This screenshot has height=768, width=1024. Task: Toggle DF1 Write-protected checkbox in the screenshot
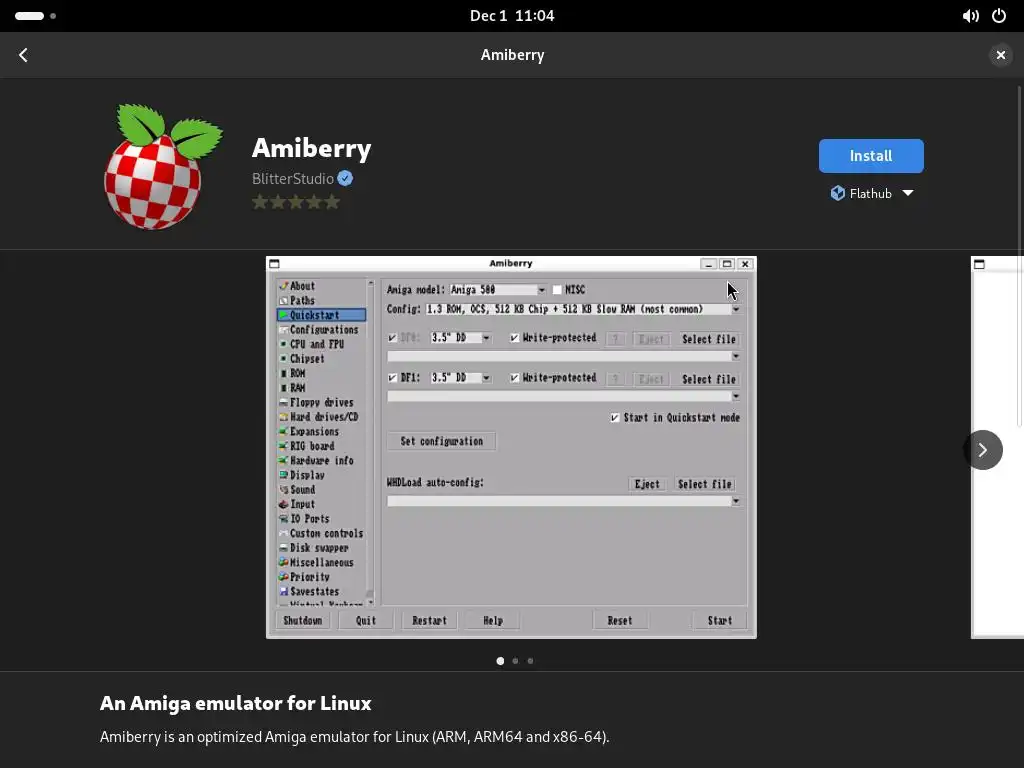(515, 377)
